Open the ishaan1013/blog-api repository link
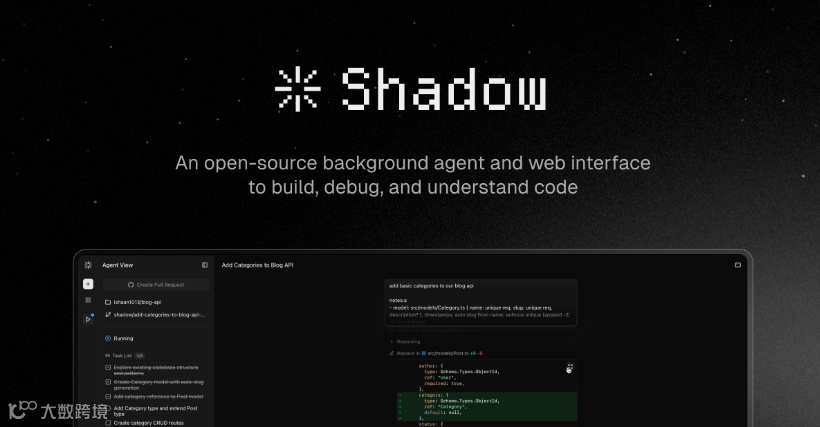Image resolution: width=820 pixels, height=427 pixels. click(x=137, y=302)
